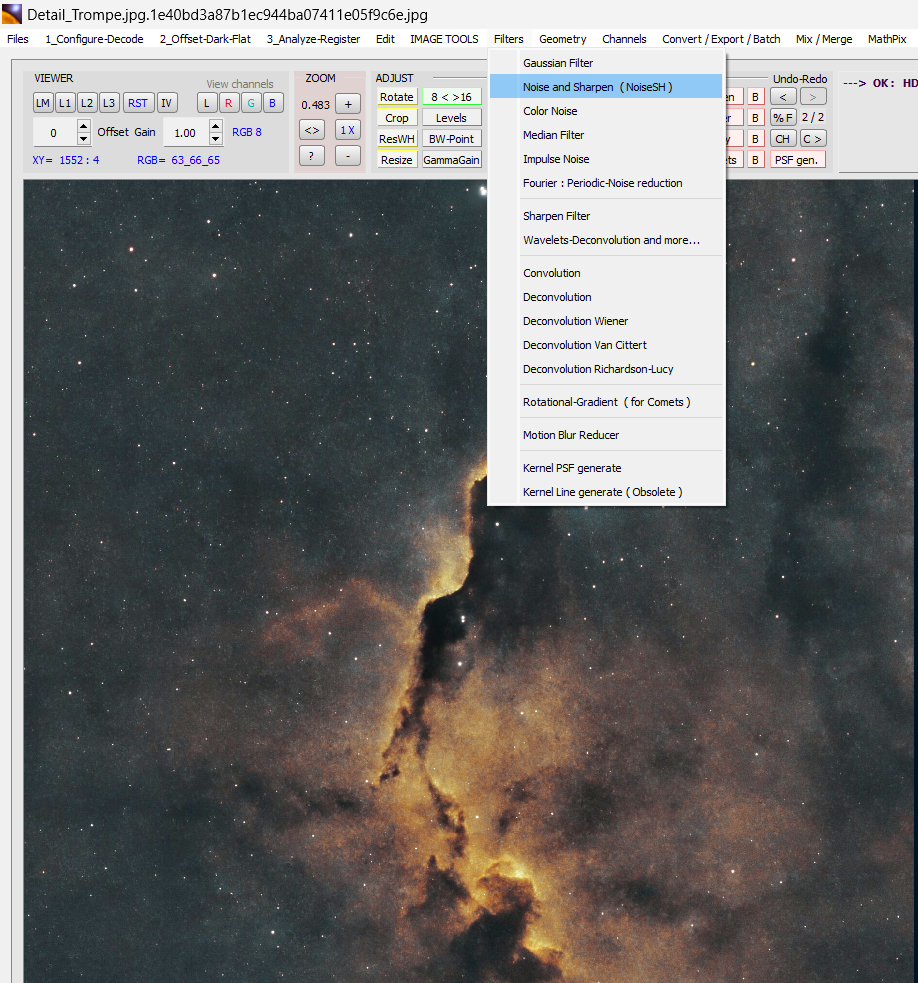
Task: Toggle the green G channel view
Action: pyautogui.click(x=251, y=103)
